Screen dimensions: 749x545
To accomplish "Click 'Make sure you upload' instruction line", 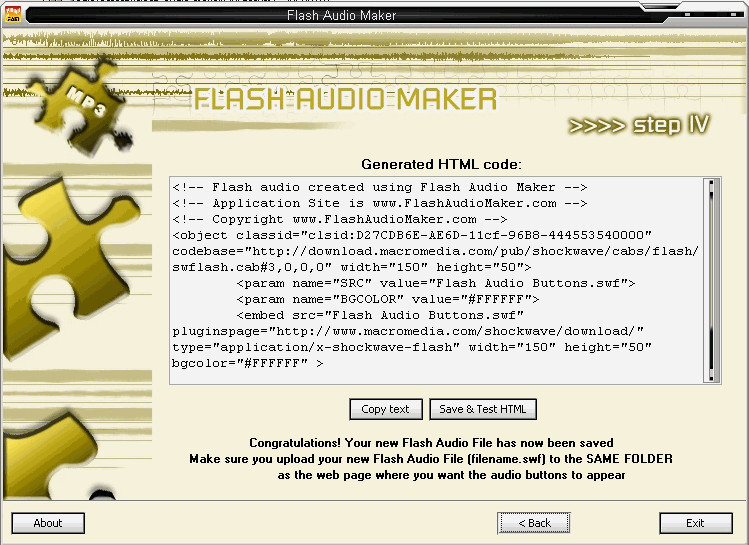I will [x=431, y=459].
